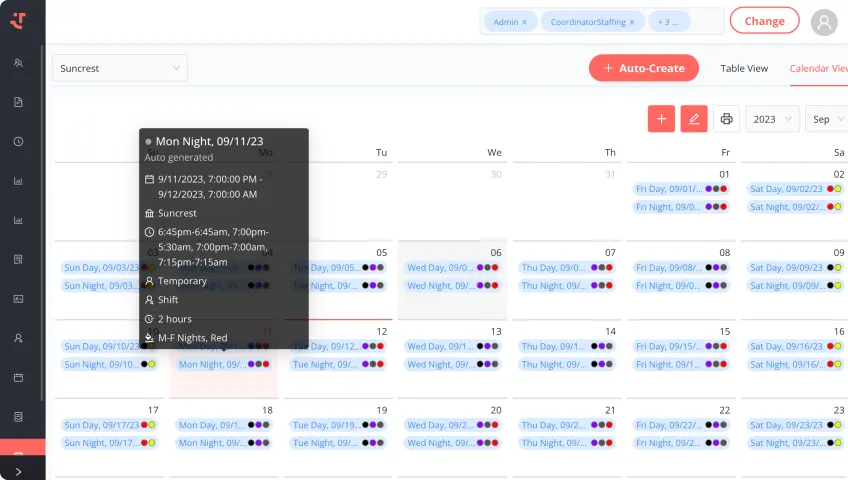Screen dimensions: 848x480
Task: Open Fri Night shift on the 22nd
Action: pos(681,443)
